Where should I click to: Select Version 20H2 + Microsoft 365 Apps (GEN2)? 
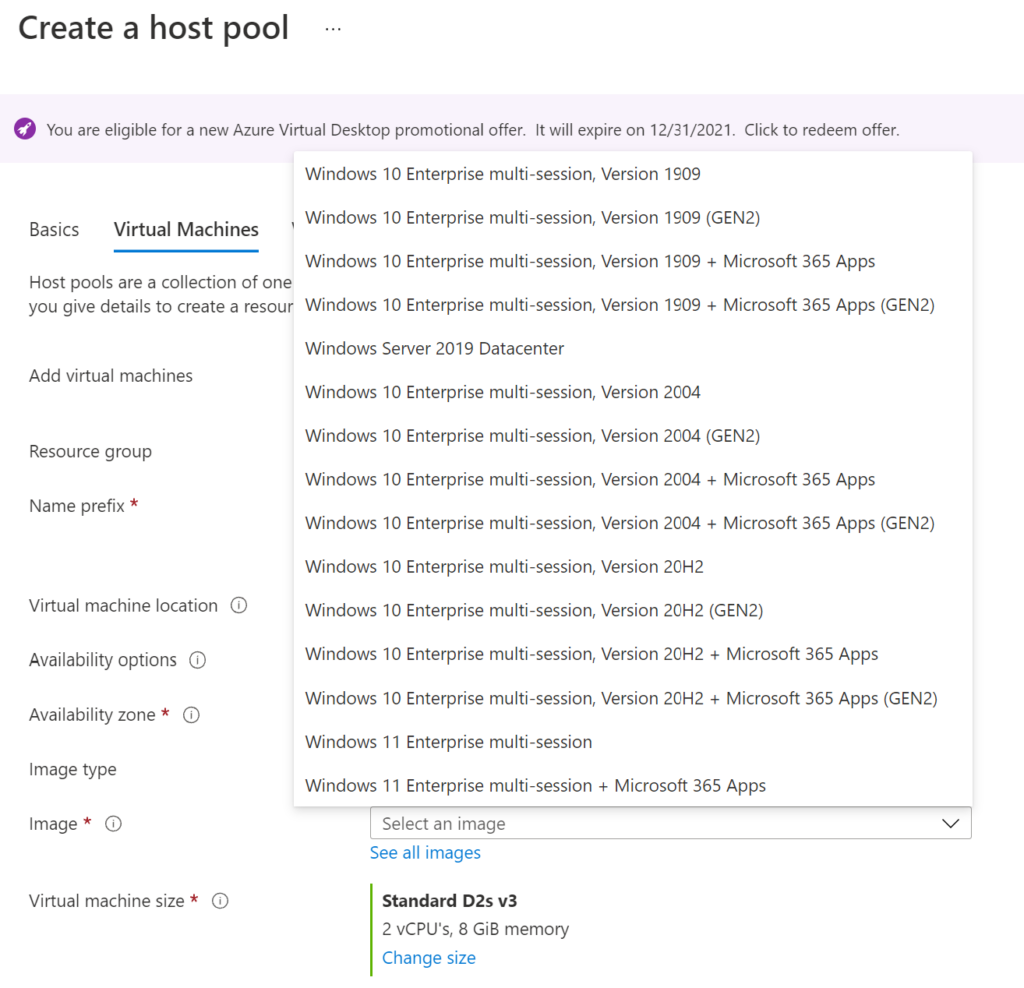(x=633, y=698)
